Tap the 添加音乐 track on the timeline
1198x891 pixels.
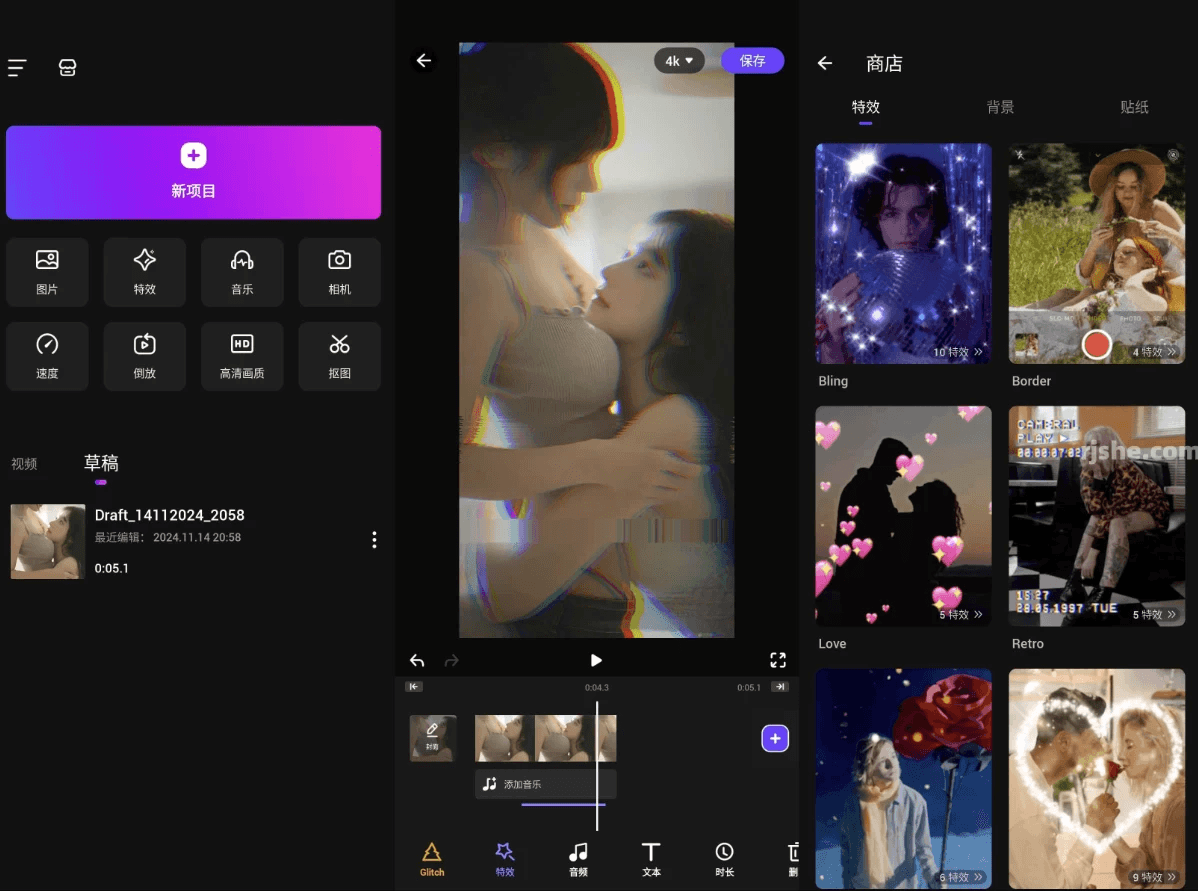tap(545, 784)
